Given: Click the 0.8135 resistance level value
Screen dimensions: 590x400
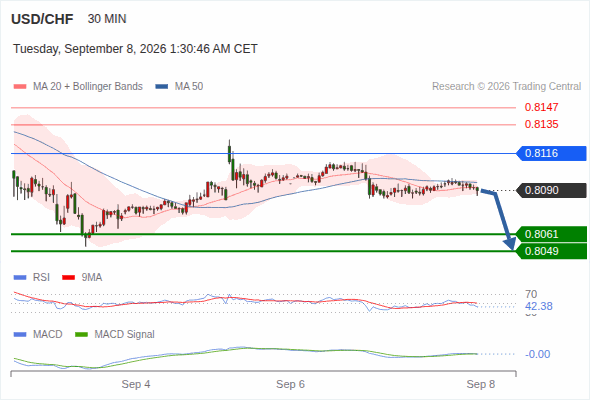Looking at the screenshot, I should tap(541, 124).
